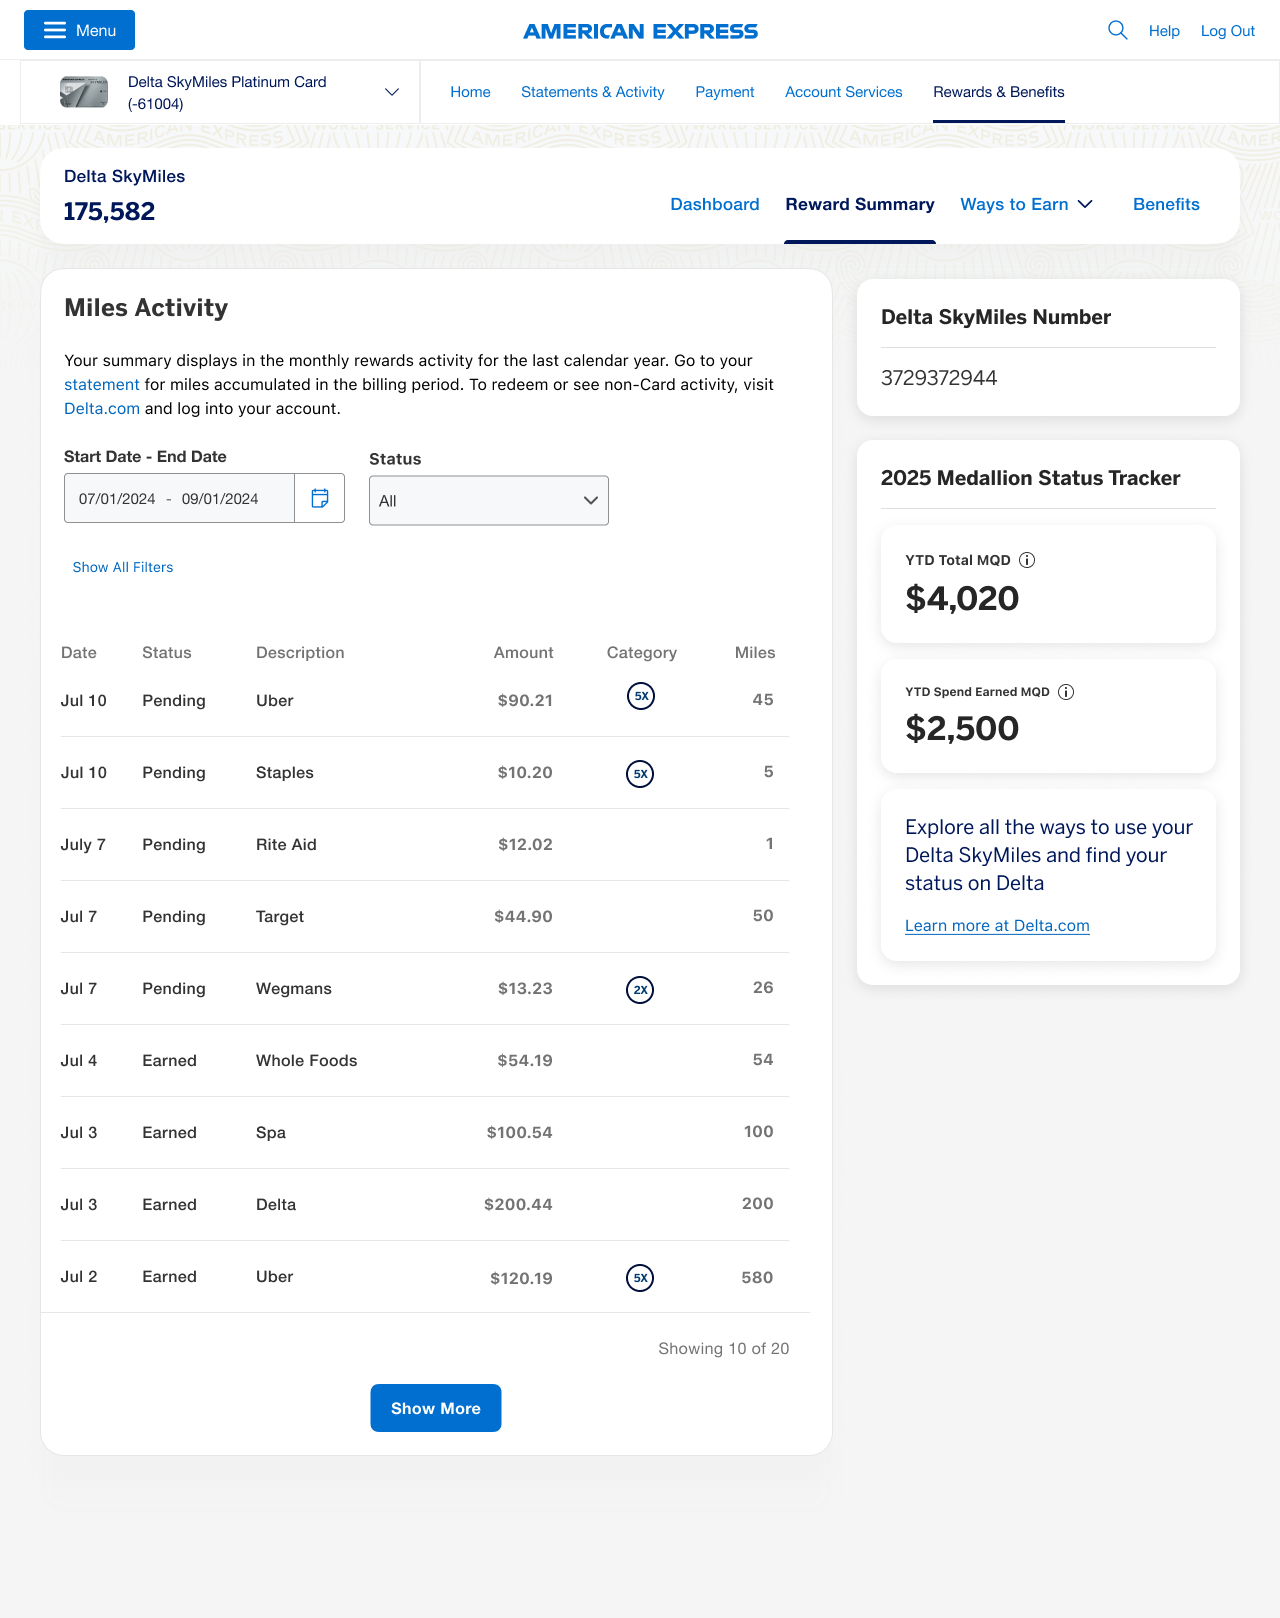Image resolution: width=1280 pixels, height=1618 pixels.
Task: Click the Date column header
Action: point(79,652)
